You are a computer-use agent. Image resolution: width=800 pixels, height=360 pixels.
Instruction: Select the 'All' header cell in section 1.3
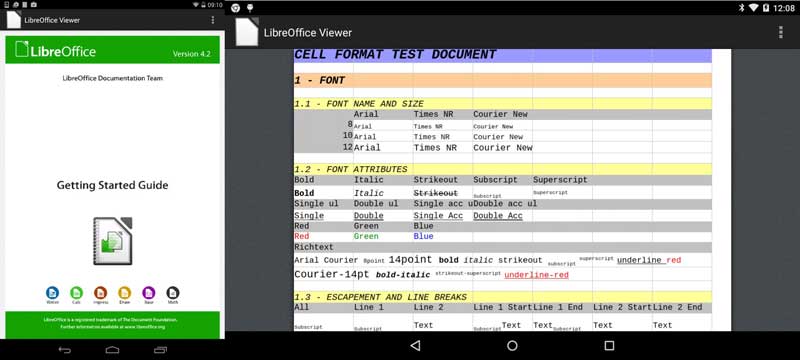[x=323, y=307]
